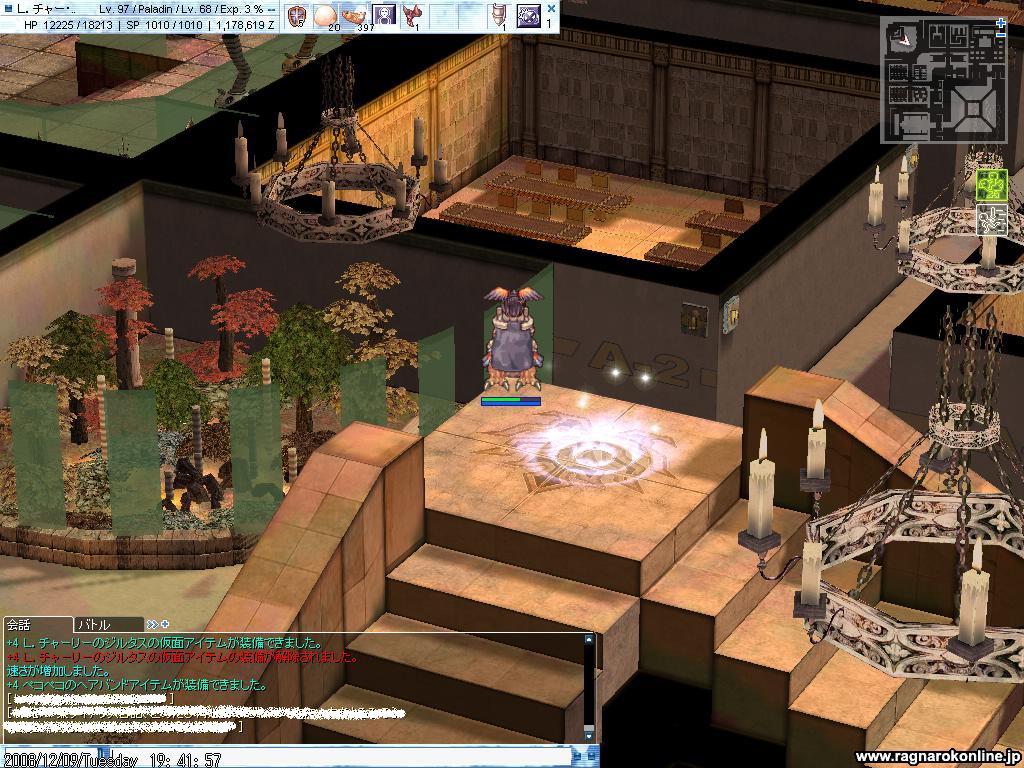Click the dark monster among the trees
1024x768 pixels.
coord(195,485)
